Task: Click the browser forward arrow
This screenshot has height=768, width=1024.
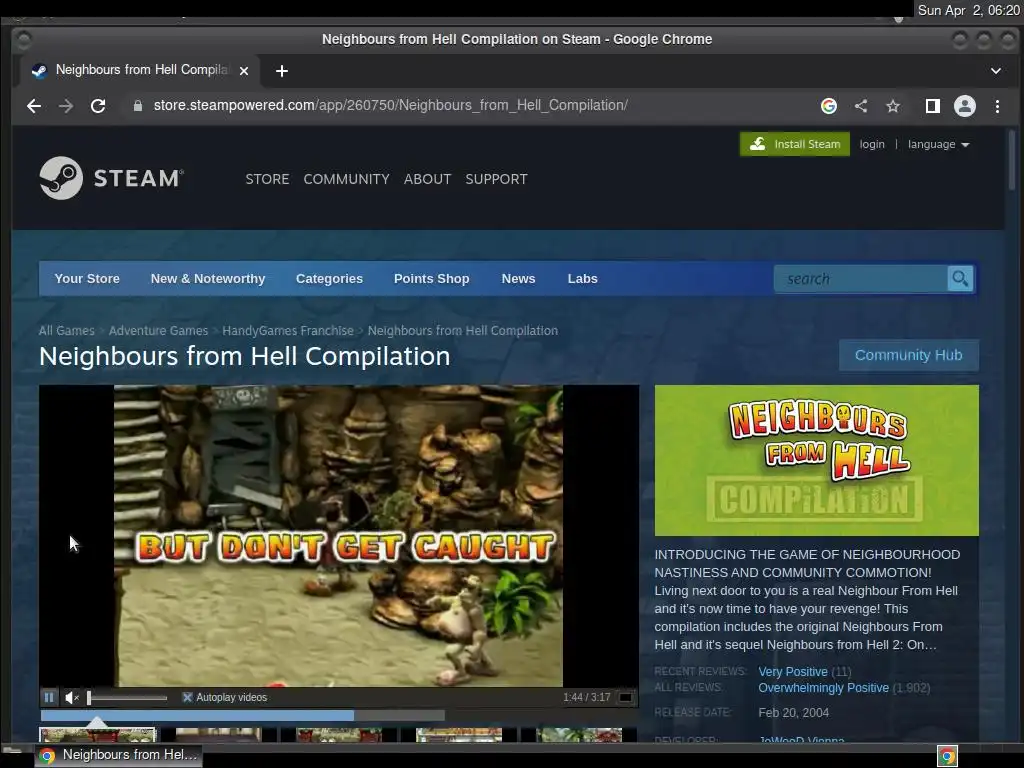Action: 66,106
